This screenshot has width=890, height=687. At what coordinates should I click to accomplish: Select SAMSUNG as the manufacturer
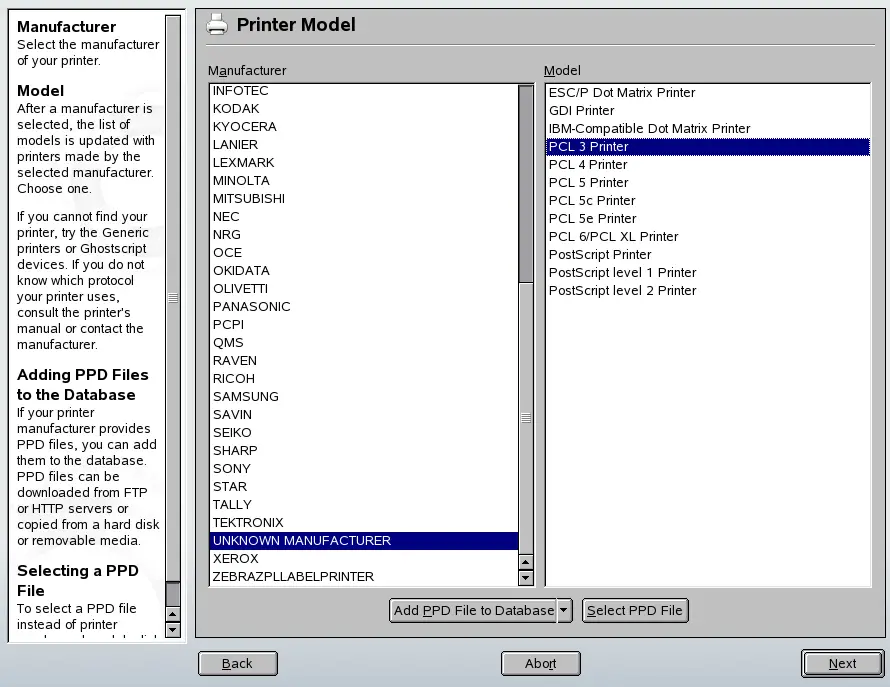point(245,397)
